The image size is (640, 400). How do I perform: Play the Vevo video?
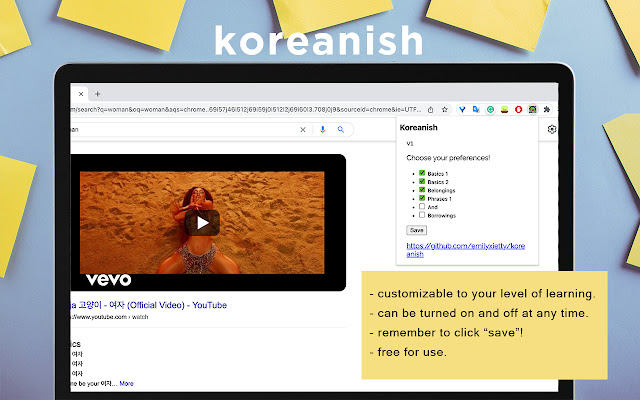(x=202, y=223)
